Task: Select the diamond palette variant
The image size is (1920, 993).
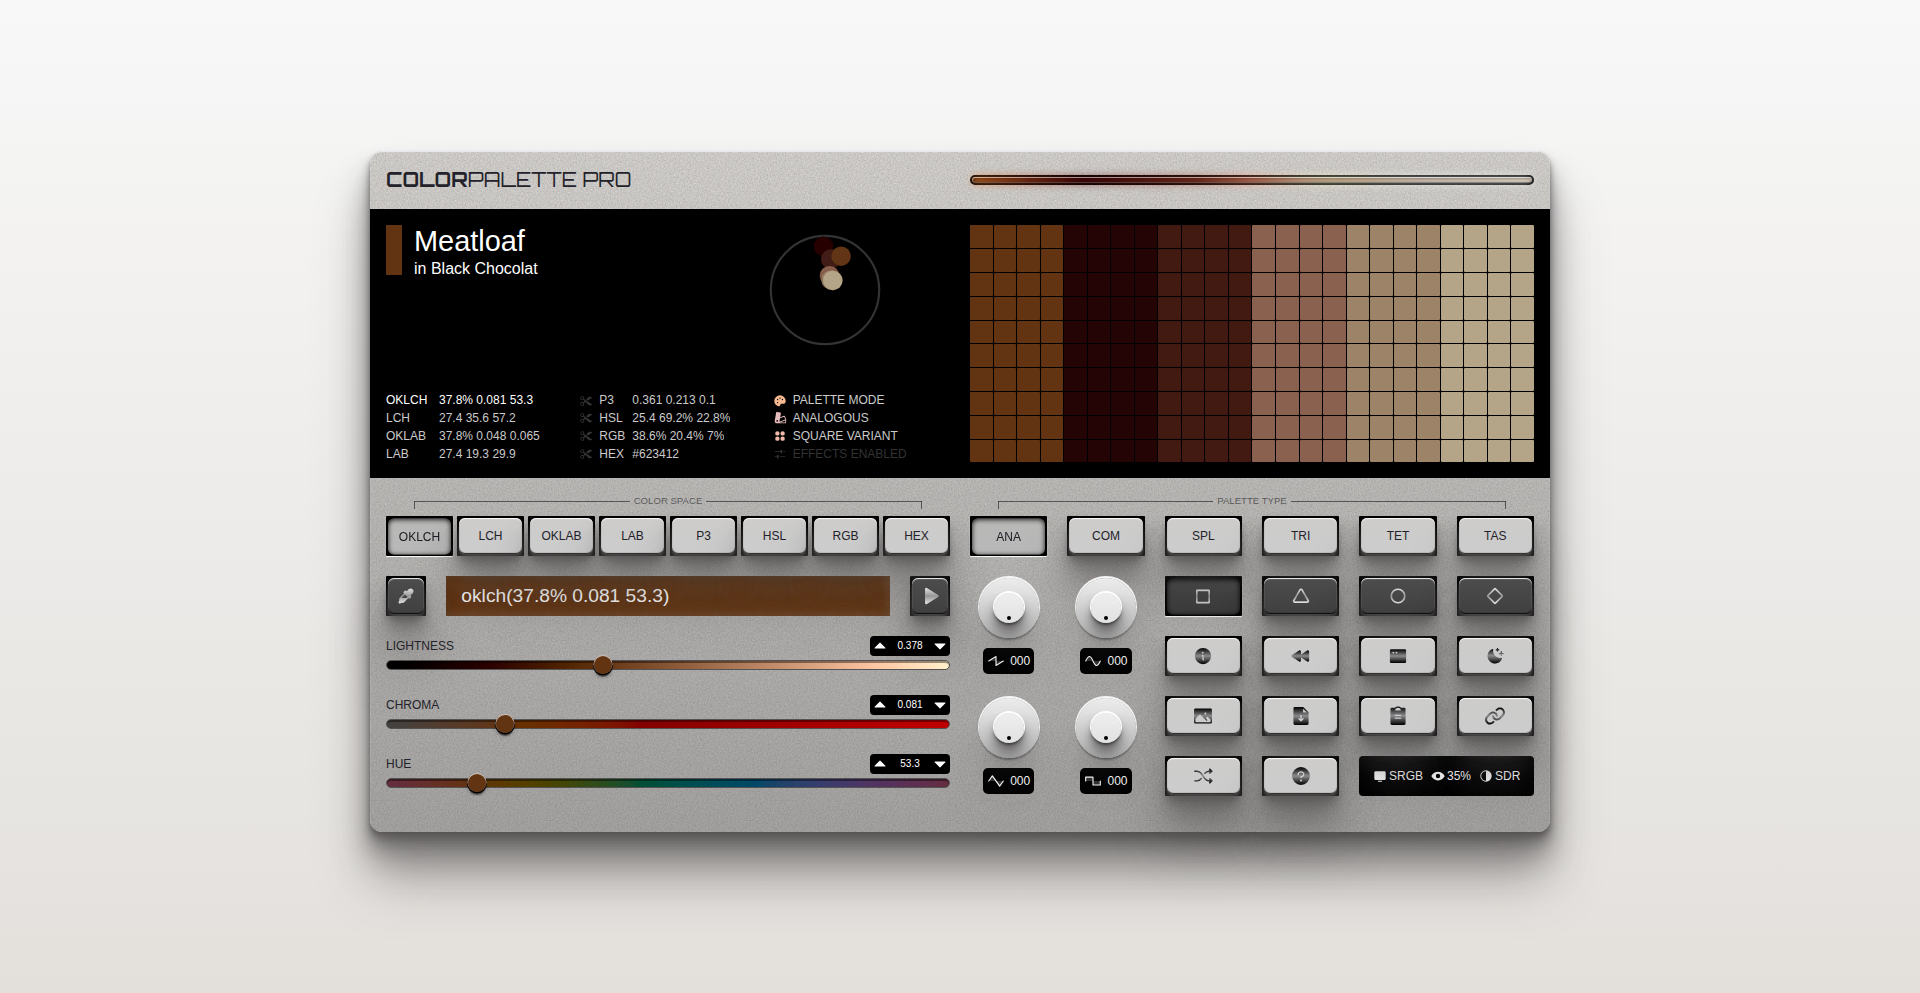Action: (x=1495, y=596)
